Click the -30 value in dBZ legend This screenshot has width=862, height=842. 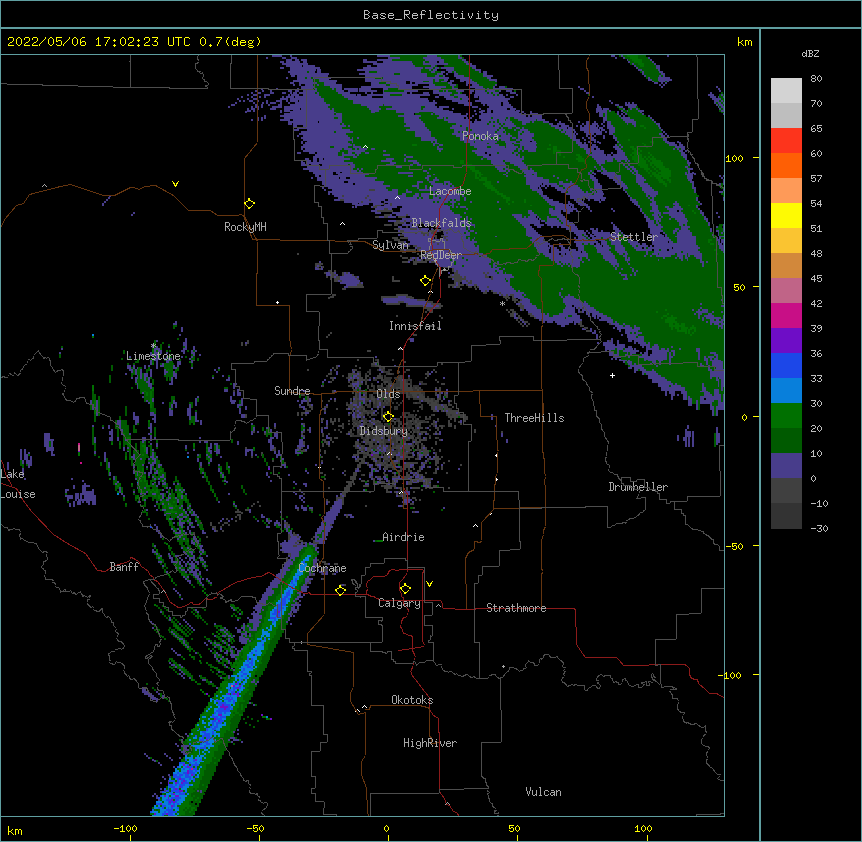[819, 529]
